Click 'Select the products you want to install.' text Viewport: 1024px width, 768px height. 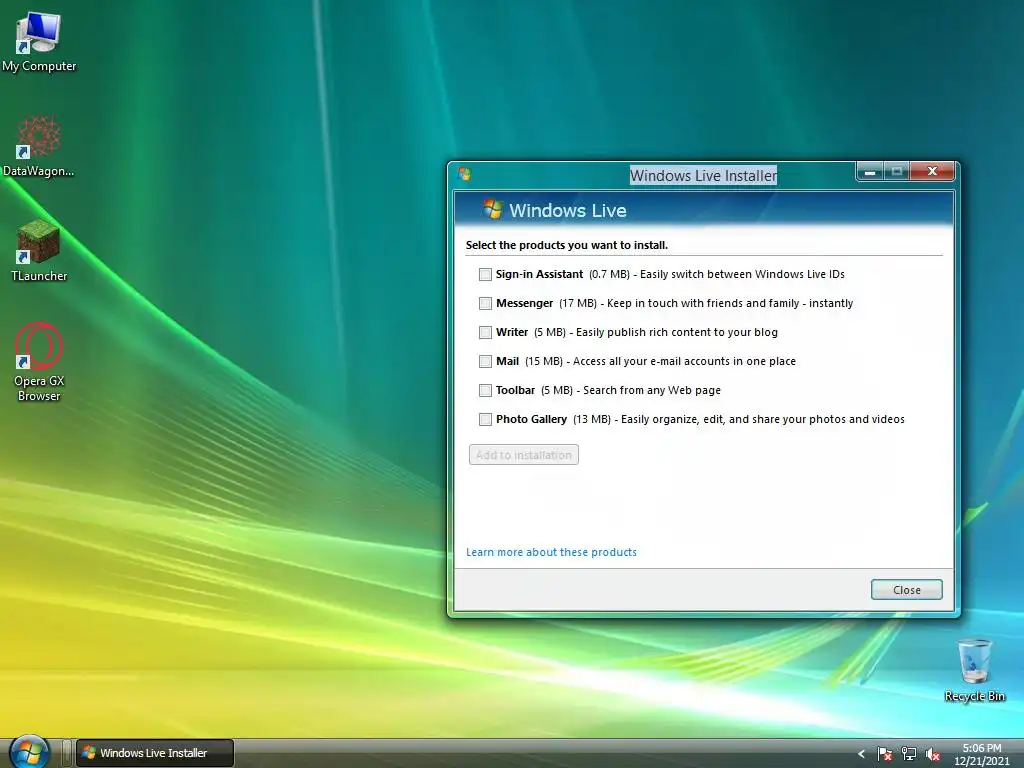567,245
